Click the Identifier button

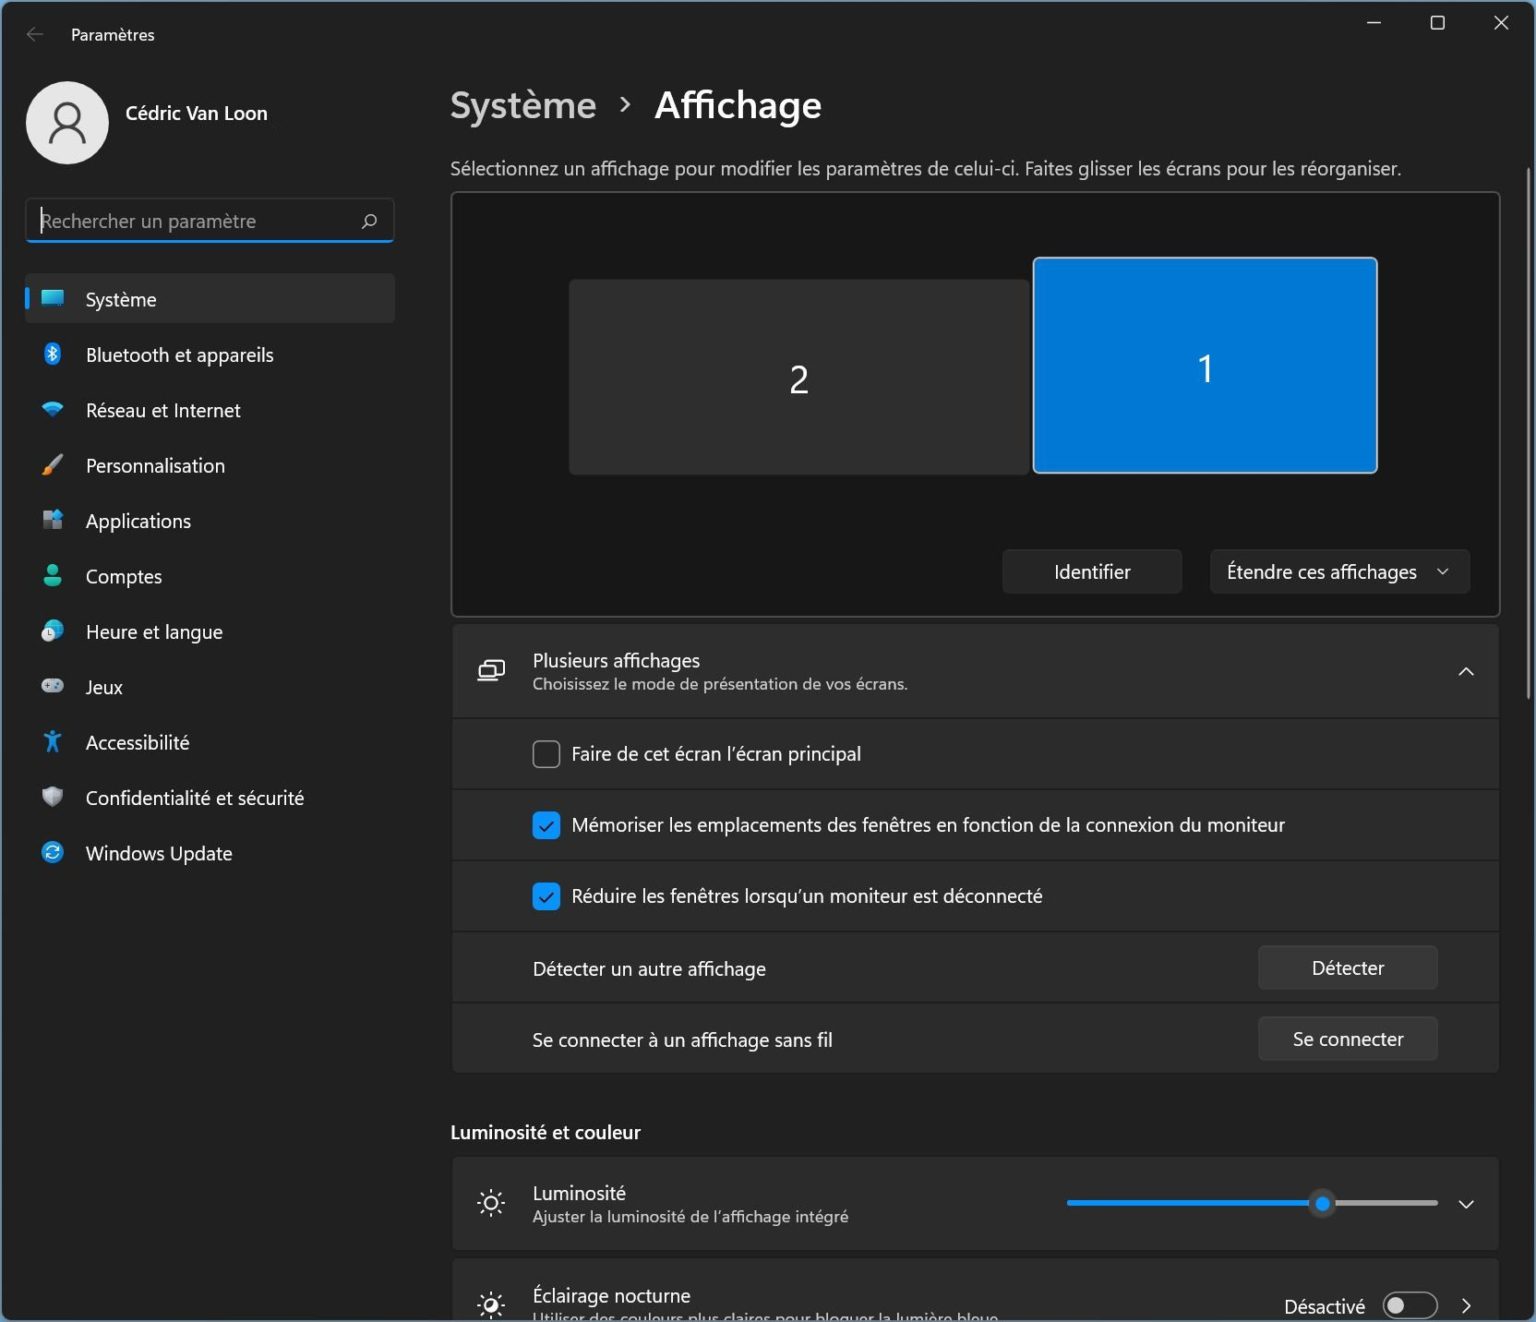point(1092,571)
